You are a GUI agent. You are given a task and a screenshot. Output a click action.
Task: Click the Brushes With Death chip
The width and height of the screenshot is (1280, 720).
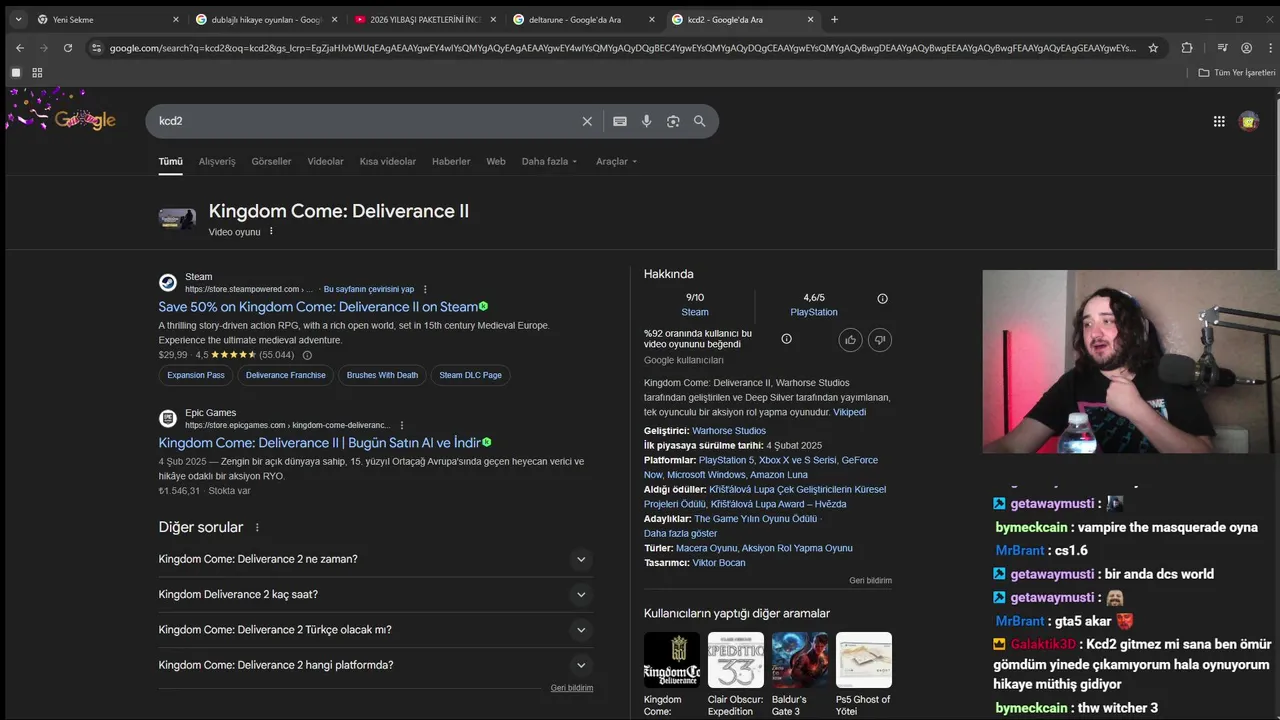[382, 375]
